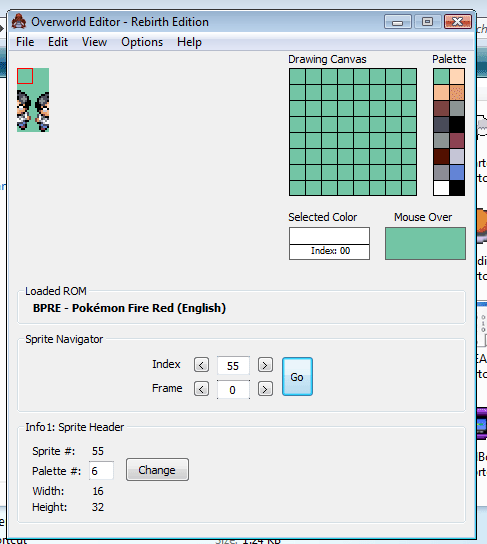Click the Height value 32

(x=98, y=507)
